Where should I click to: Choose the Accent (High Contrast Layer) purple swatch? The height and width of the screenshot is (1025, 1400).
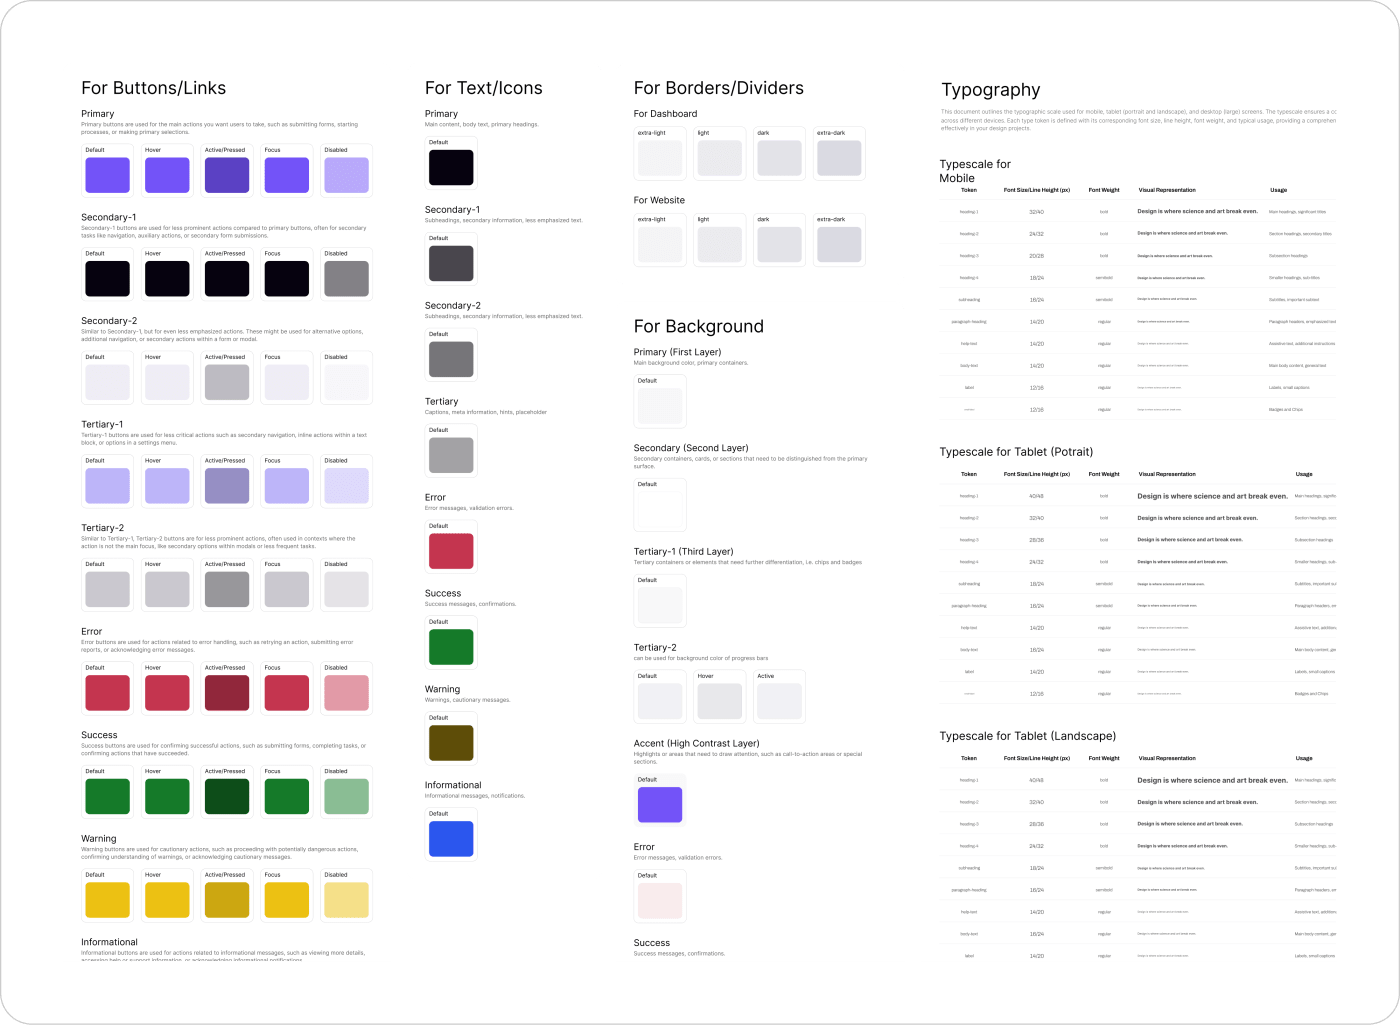click(x=660, y=805)
